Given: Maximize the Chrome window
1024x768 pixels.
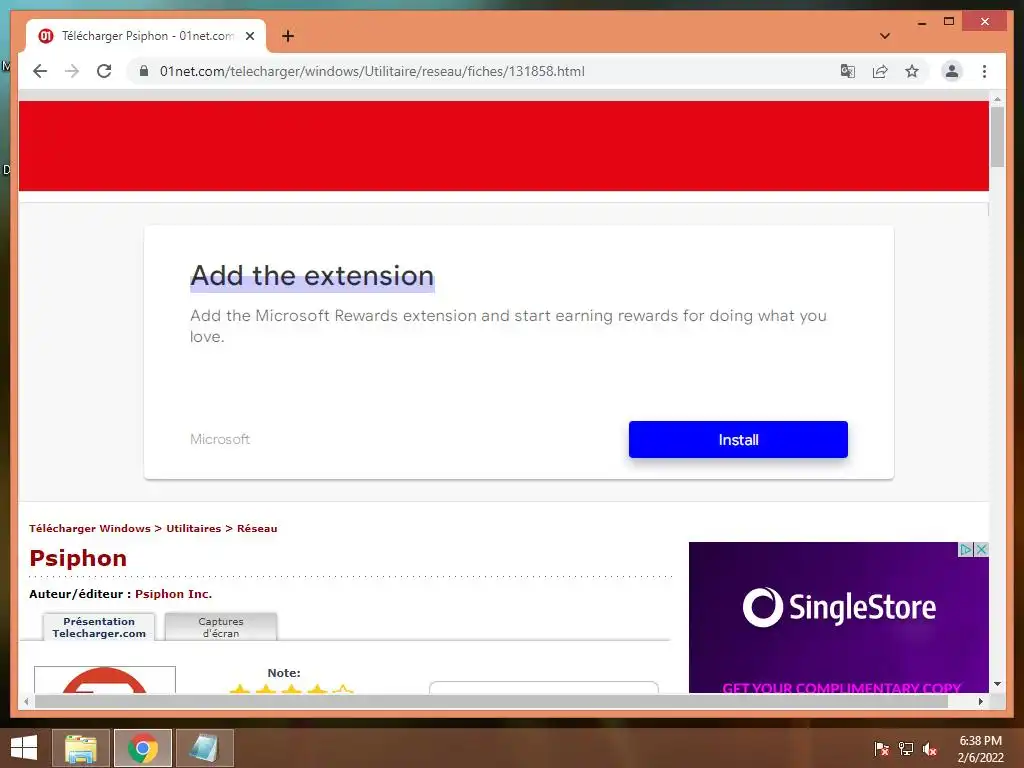Looking at the screenshot, I should click(x=949, y=22).
